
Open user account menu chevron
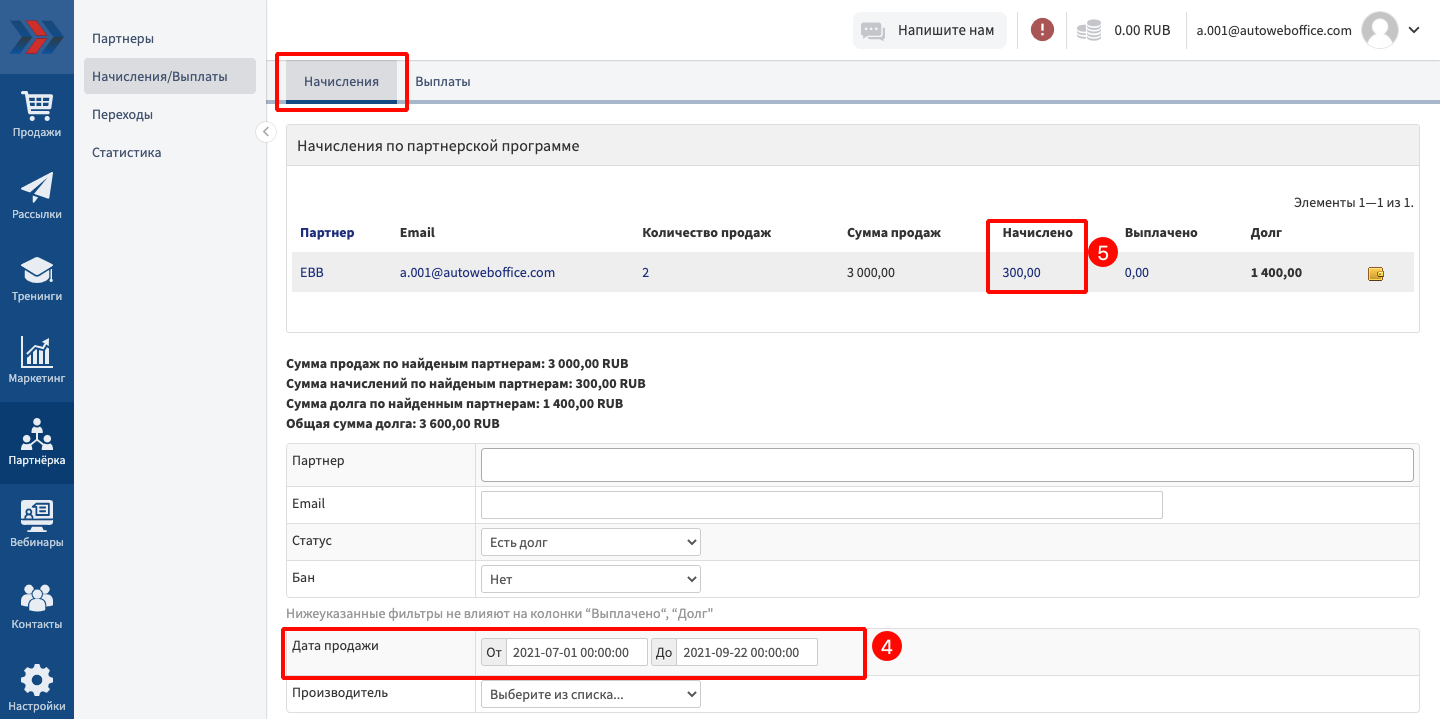click(x=1414, y=30)
